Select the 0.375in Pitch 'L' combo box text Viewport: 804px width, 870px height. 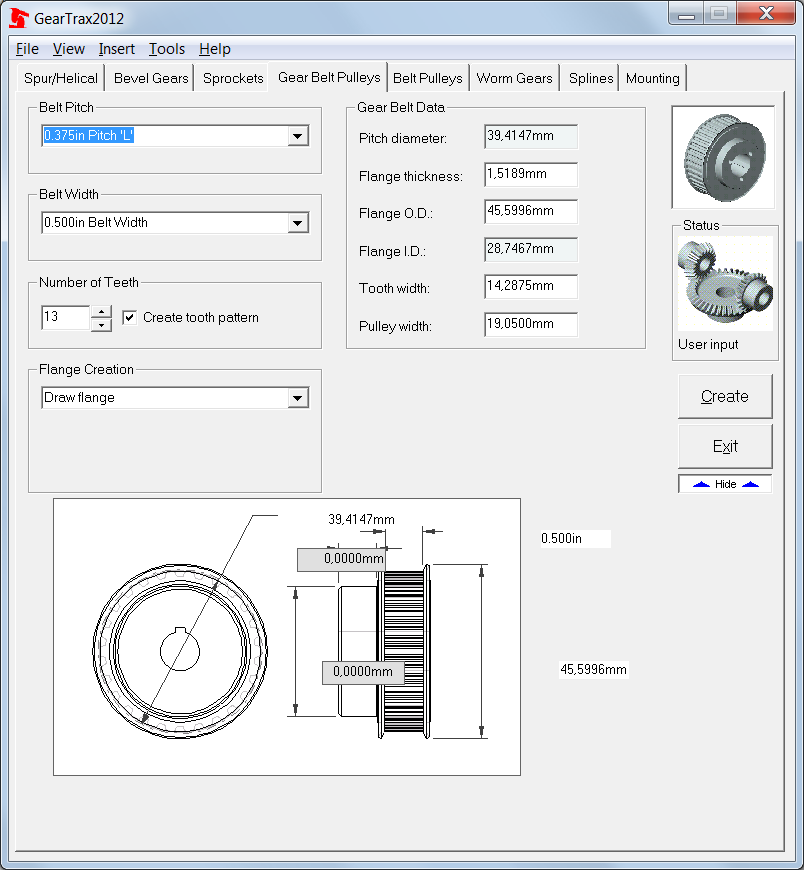88,135
